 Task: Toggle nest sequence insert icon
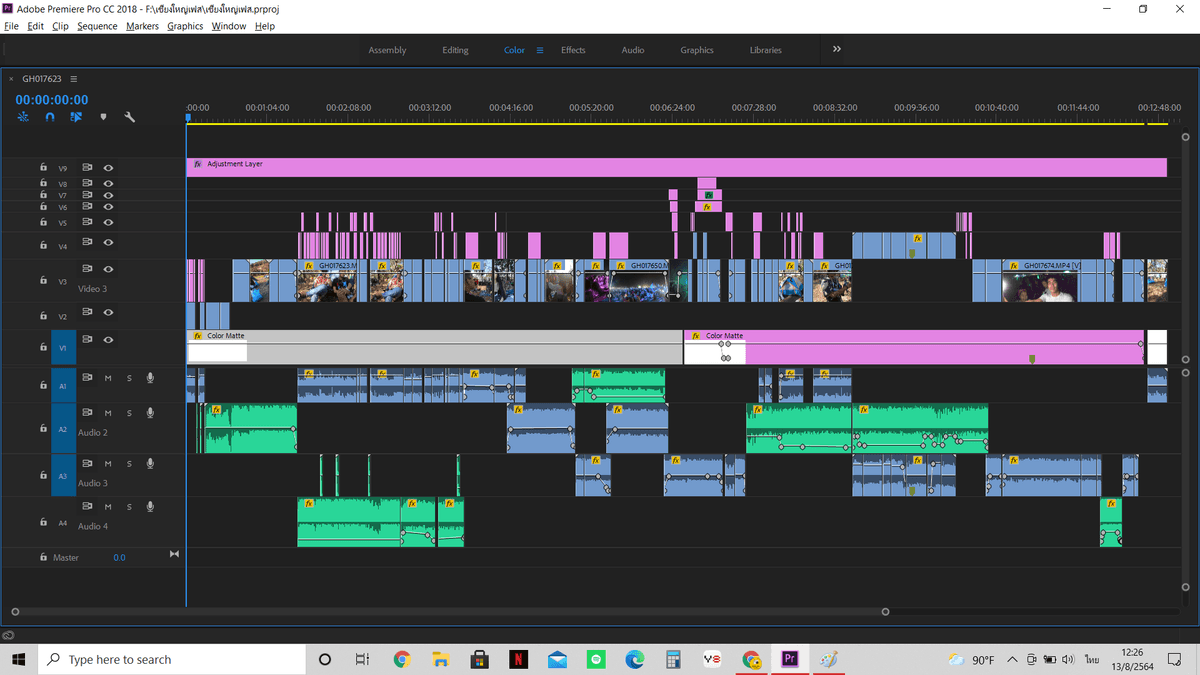[x=24, y=117]
